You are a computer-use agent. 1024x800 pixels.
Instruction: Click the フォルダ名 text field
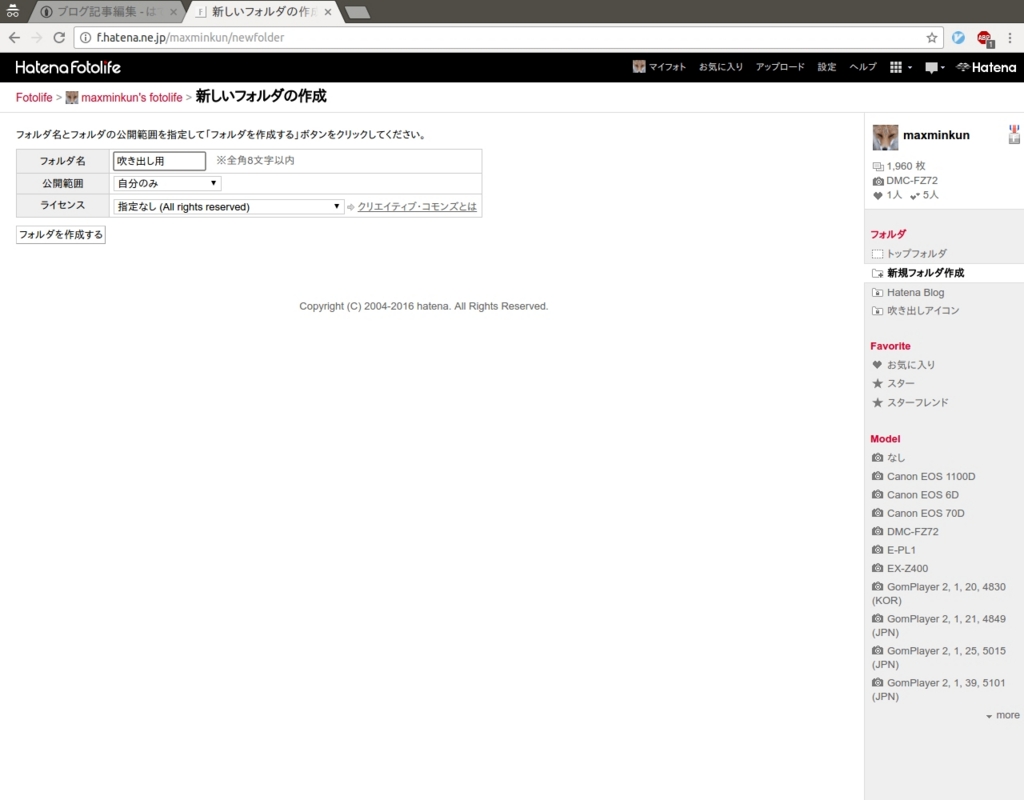click(x=159, y=161)
